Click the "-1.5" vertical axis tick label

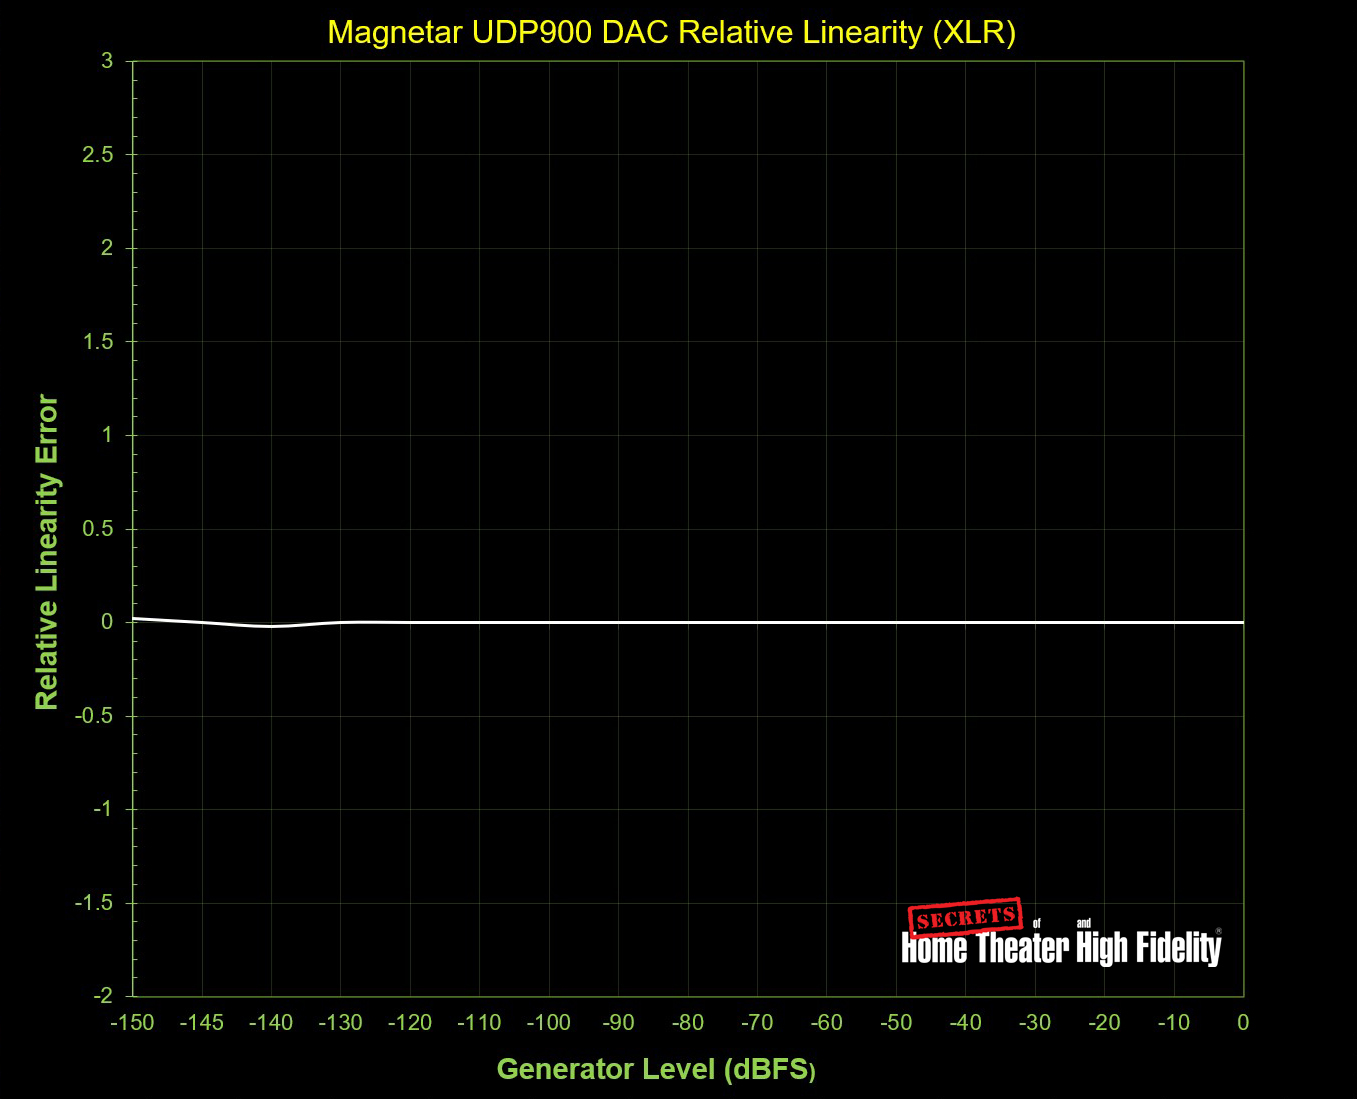click(x=95, y=903)
